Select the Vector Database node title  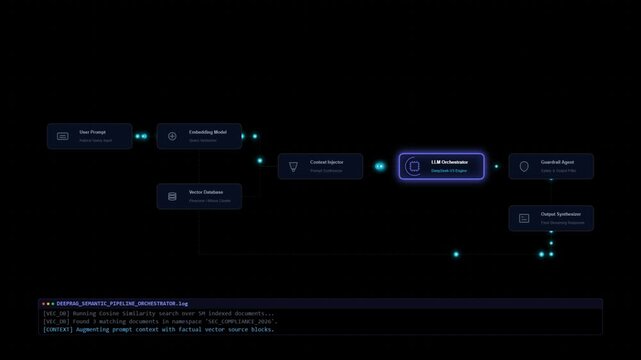point(206,192)
